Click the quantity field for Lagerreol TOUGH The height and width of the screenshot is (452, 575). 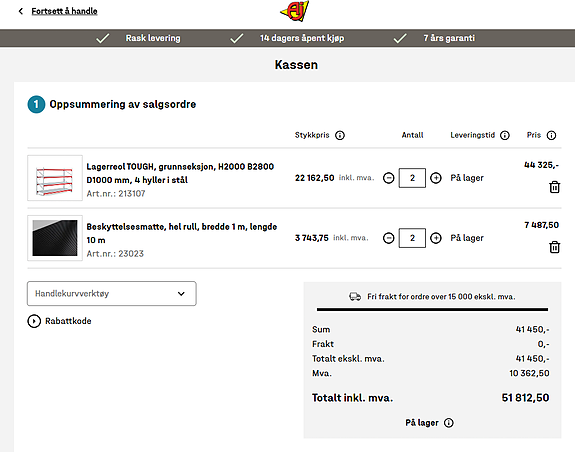tap(412, 178)
